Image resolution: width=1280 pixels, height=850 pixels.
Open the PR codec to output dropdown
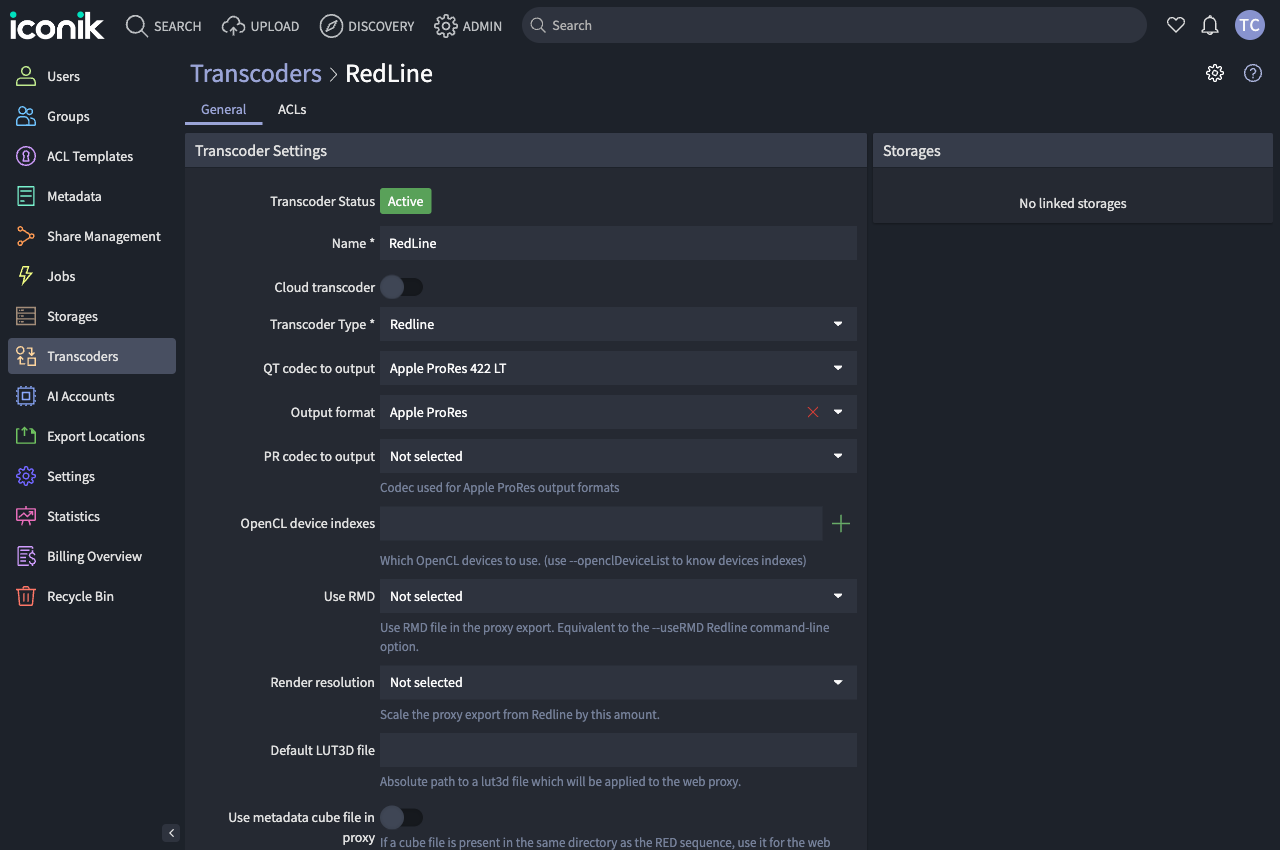[x=617, y=456]
